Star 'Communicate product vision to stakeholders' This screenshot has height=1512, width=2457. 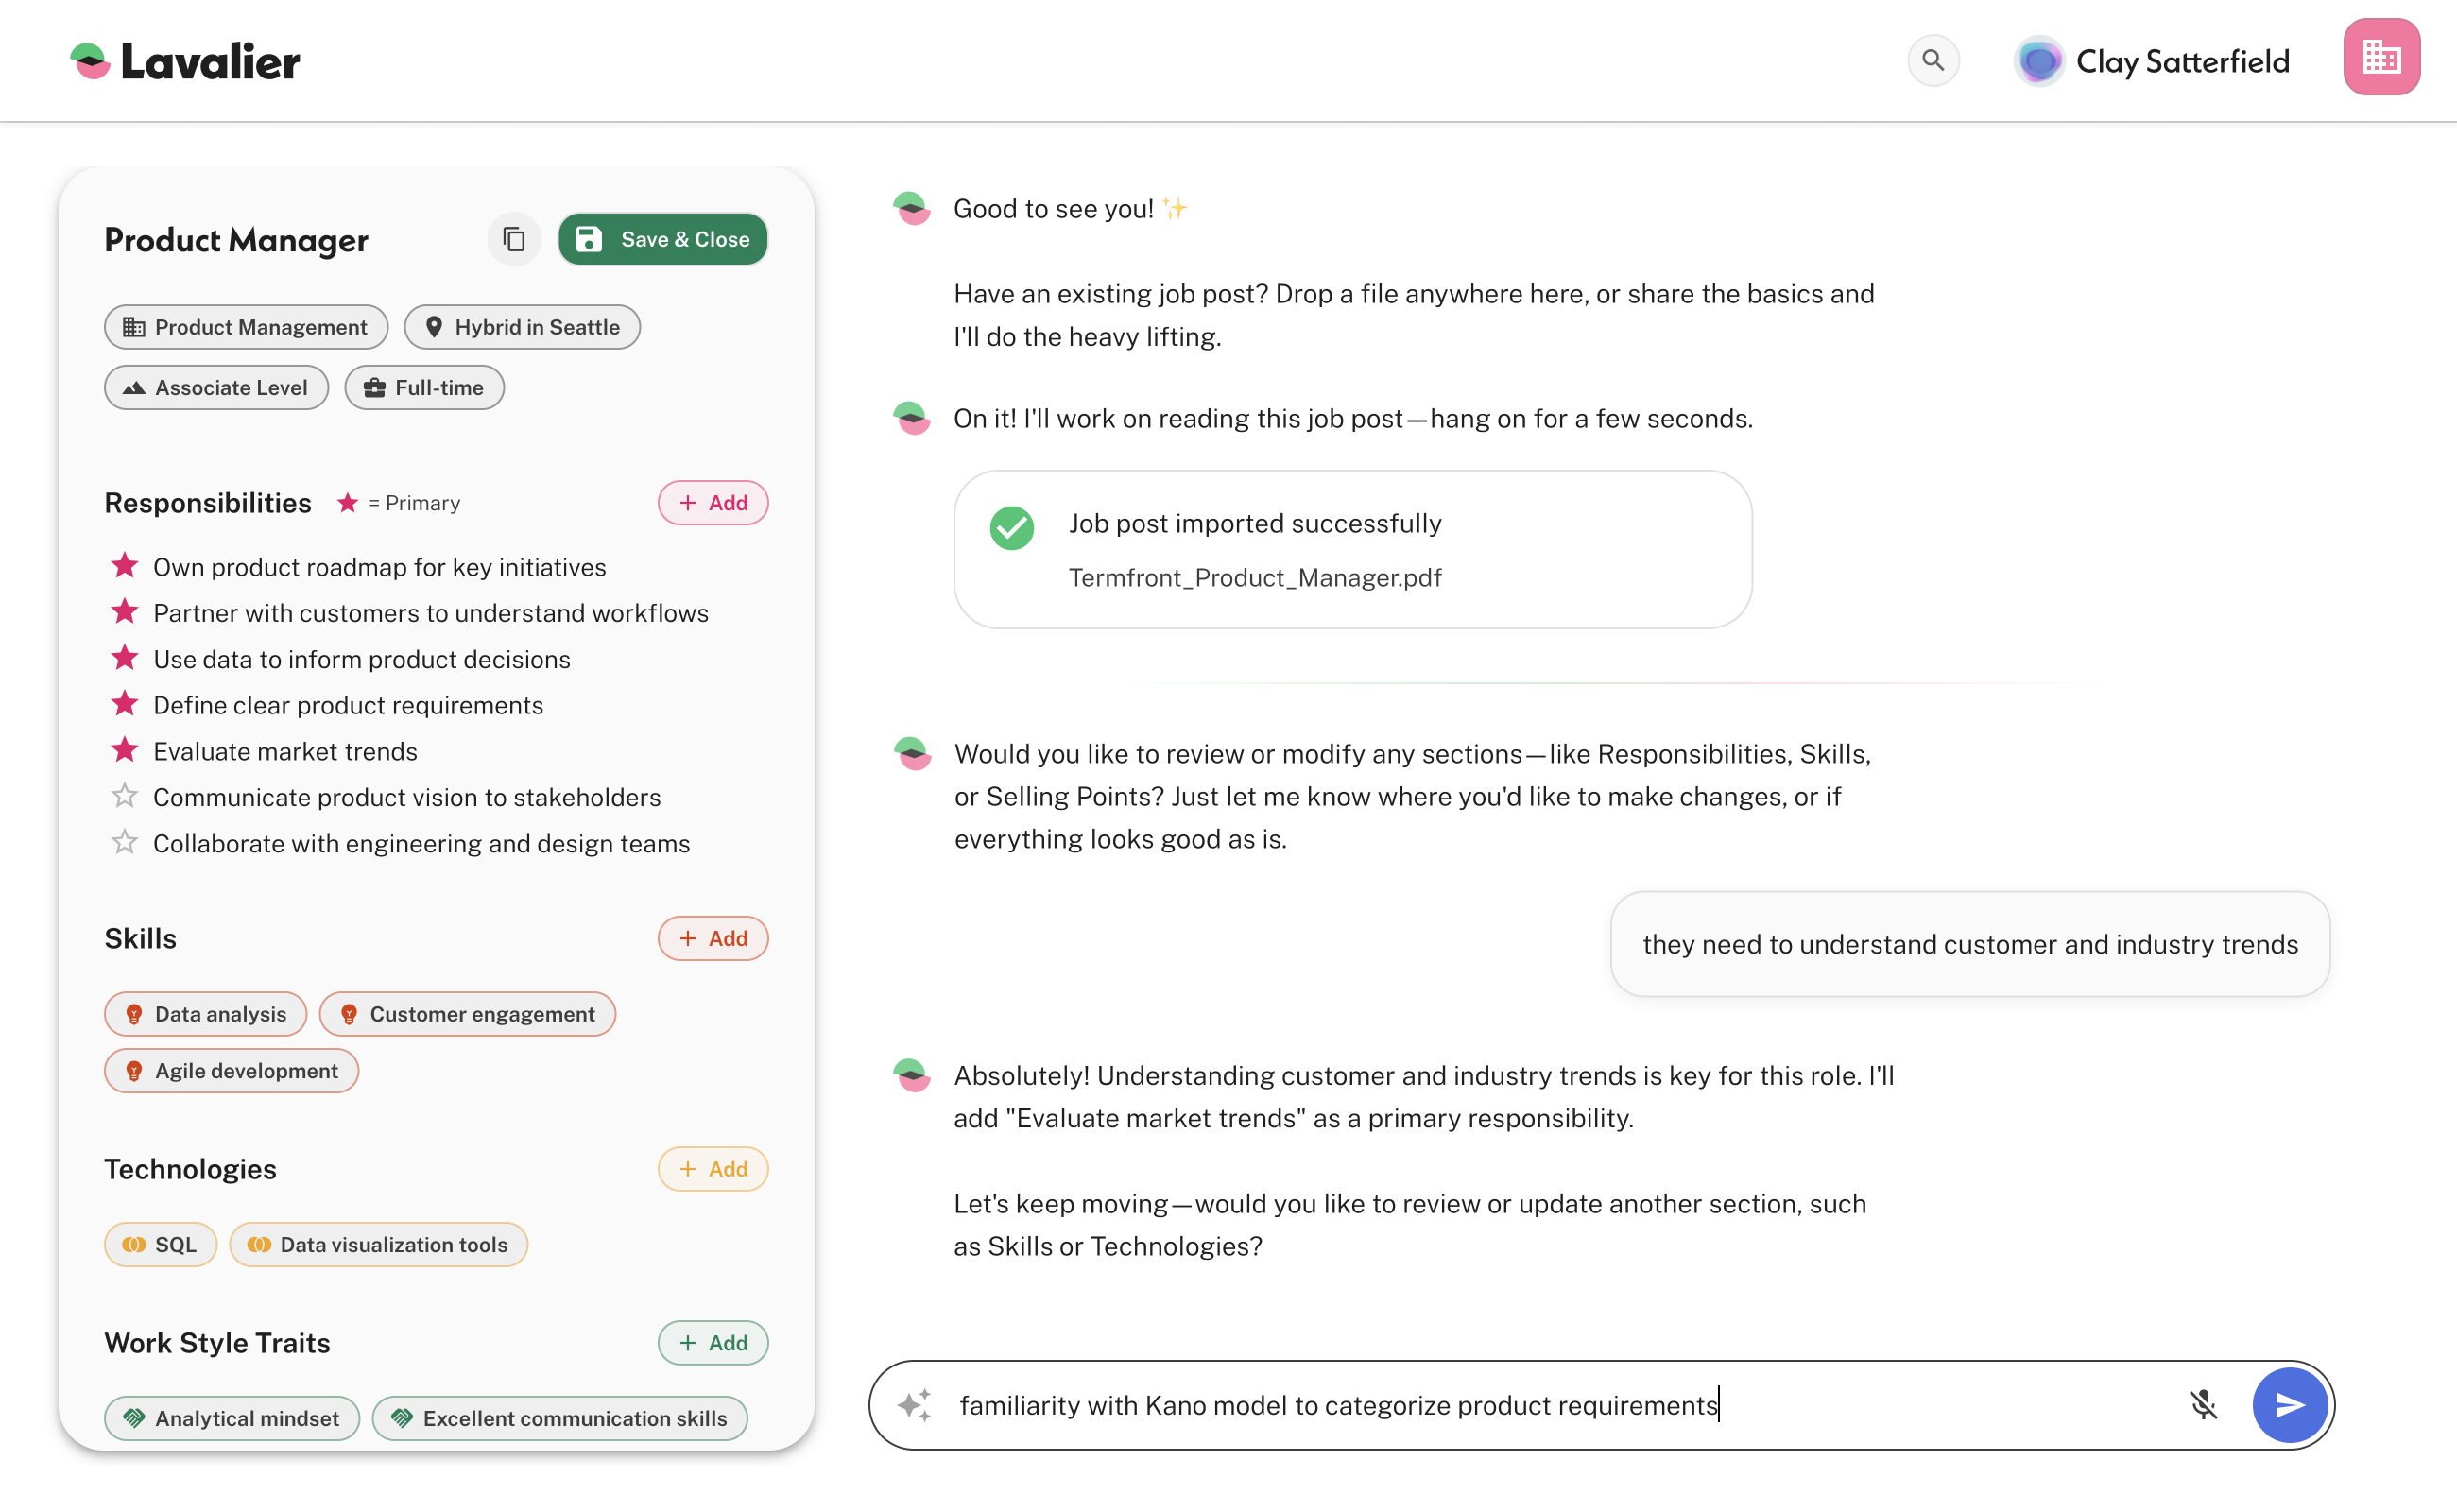[124, 797]
